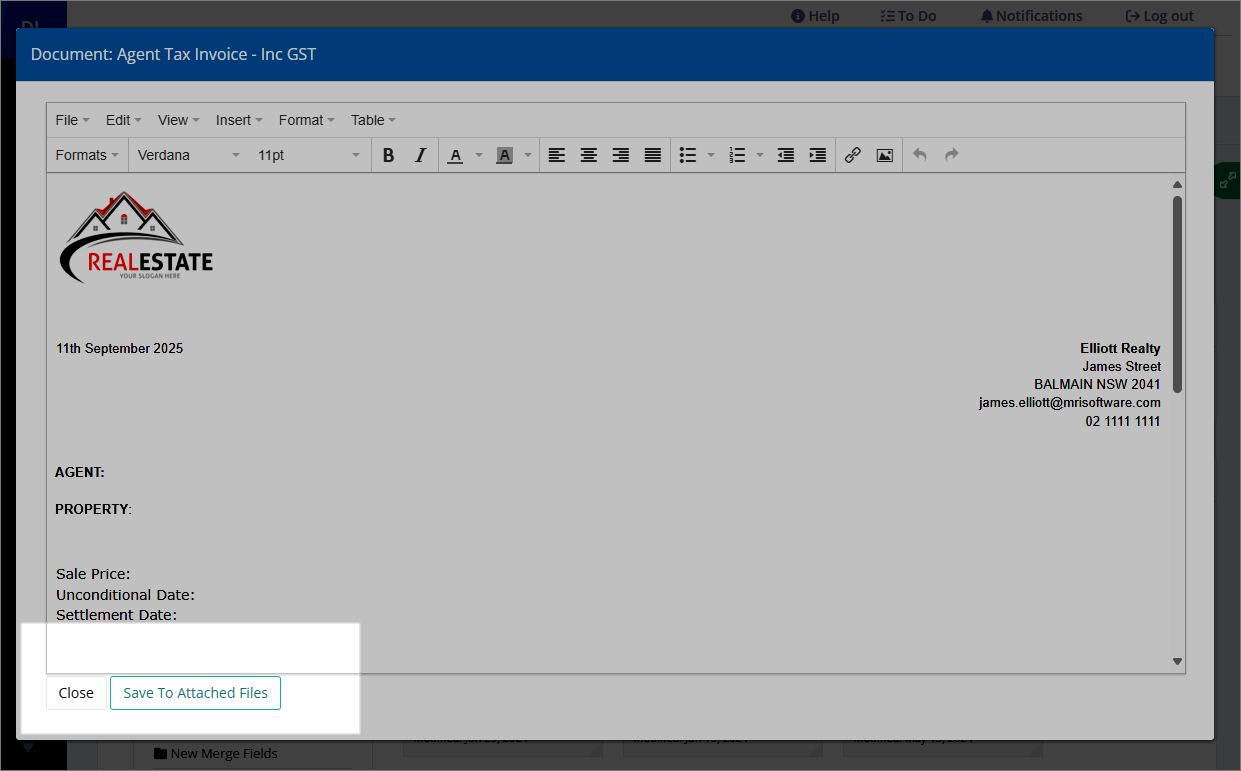The height and width of the screenshot is (771, 1241).
Task: Insert an image into document
Action: (885, 155)
